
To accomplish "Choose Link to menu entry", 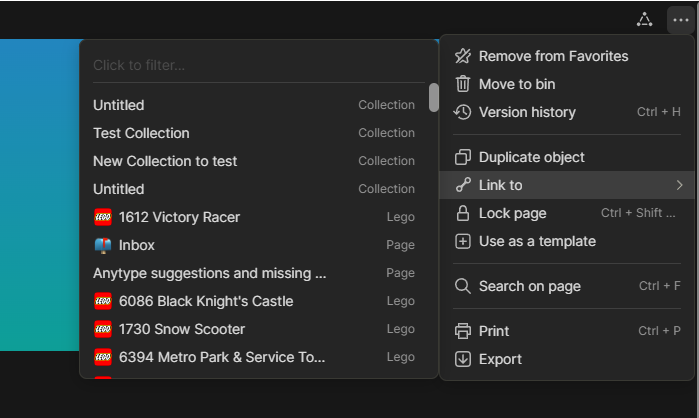I will tap(567, 185).
